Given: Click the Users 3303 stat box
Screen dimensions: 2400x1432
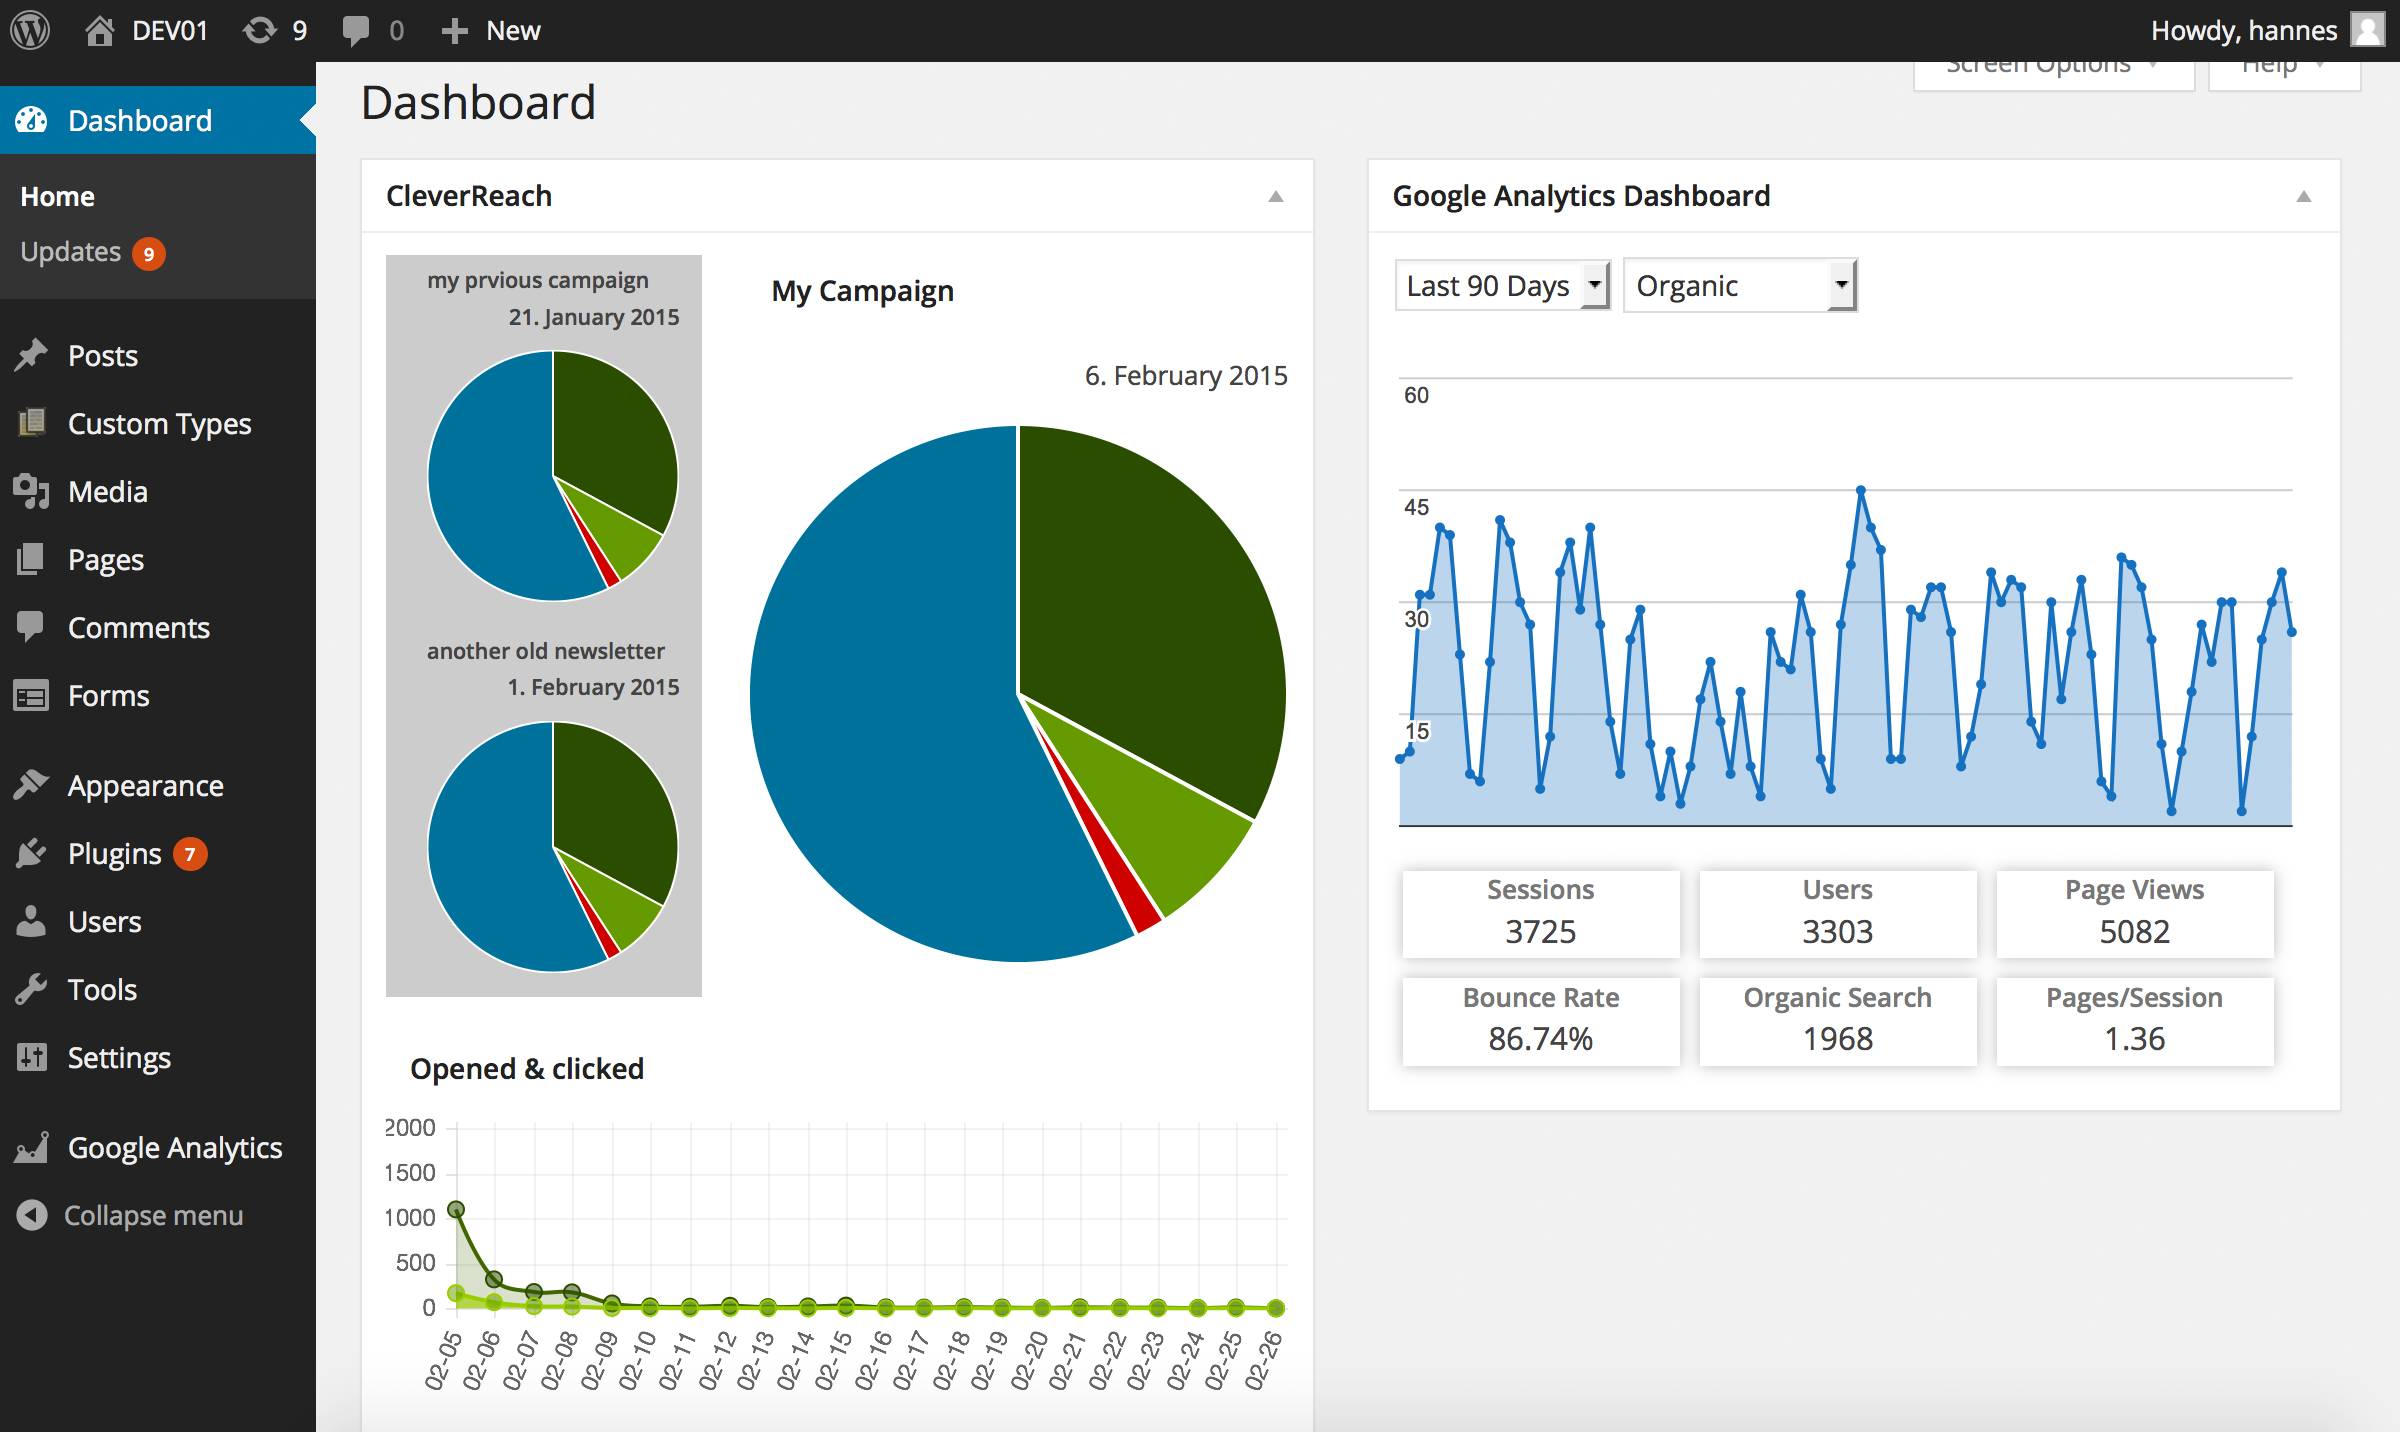Looking at the screenshot, I should (x=1837, y=913).
